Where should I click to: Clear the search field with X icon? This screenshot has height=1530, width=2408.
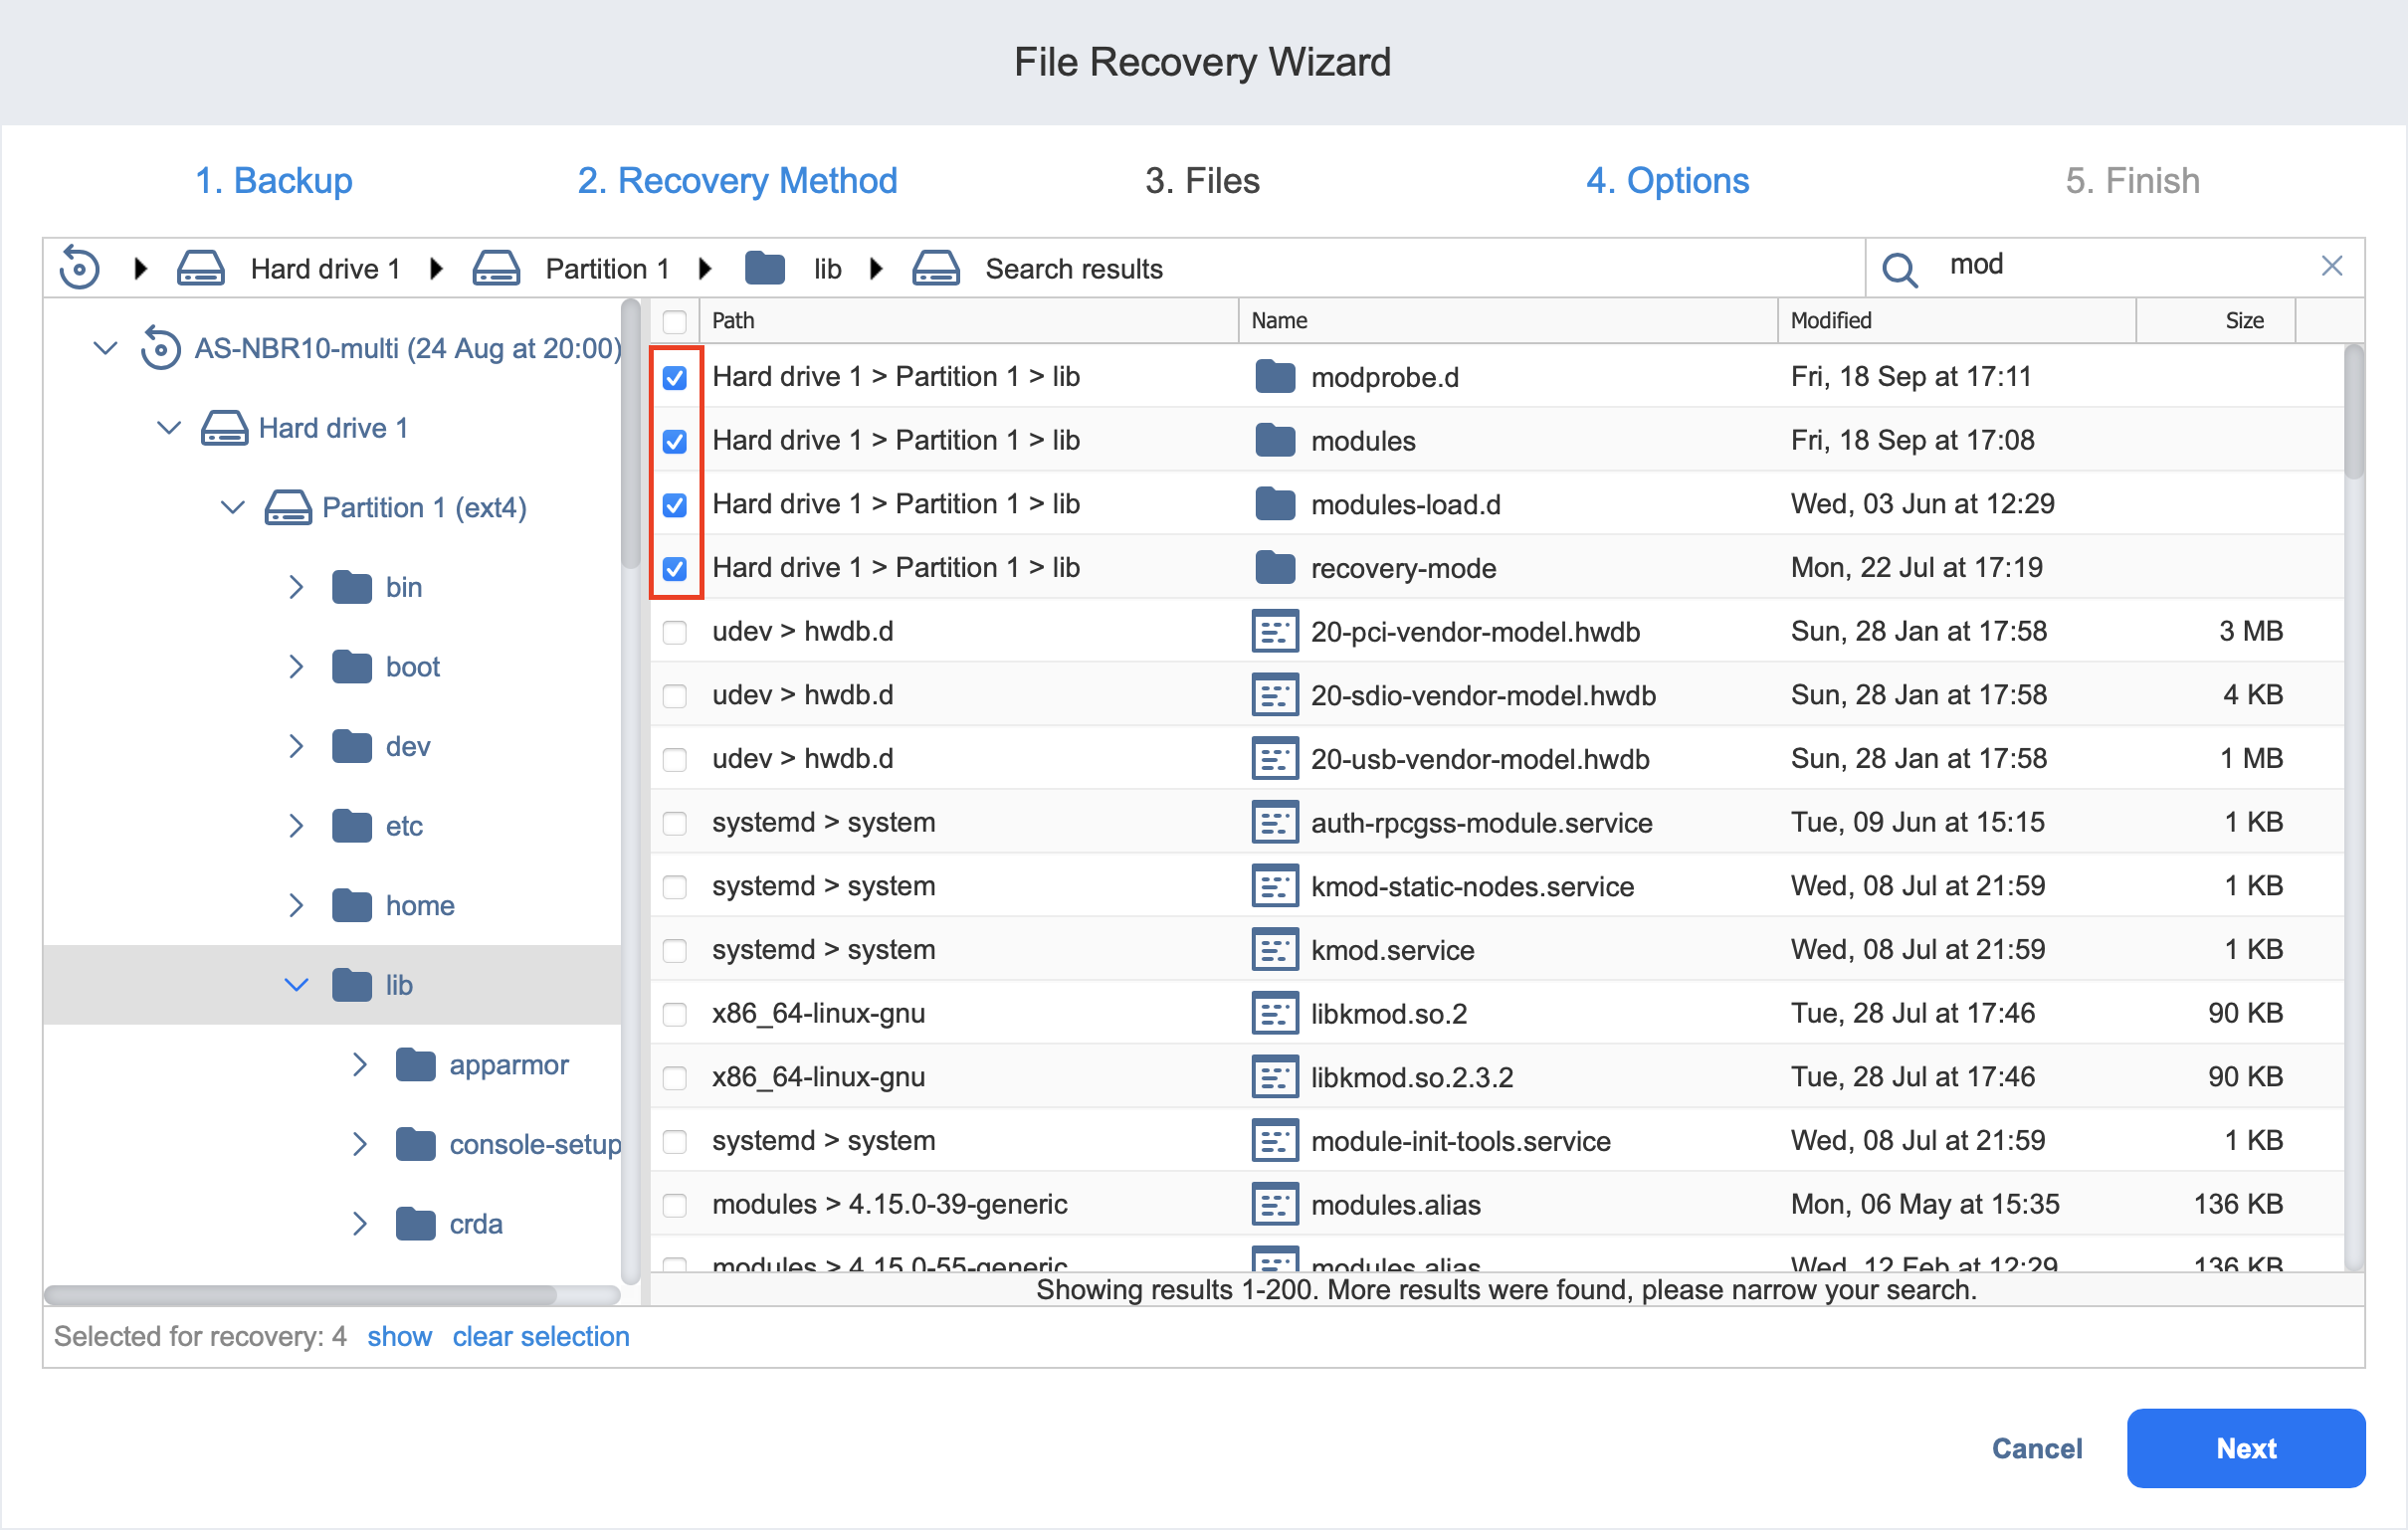(2331, 266)
